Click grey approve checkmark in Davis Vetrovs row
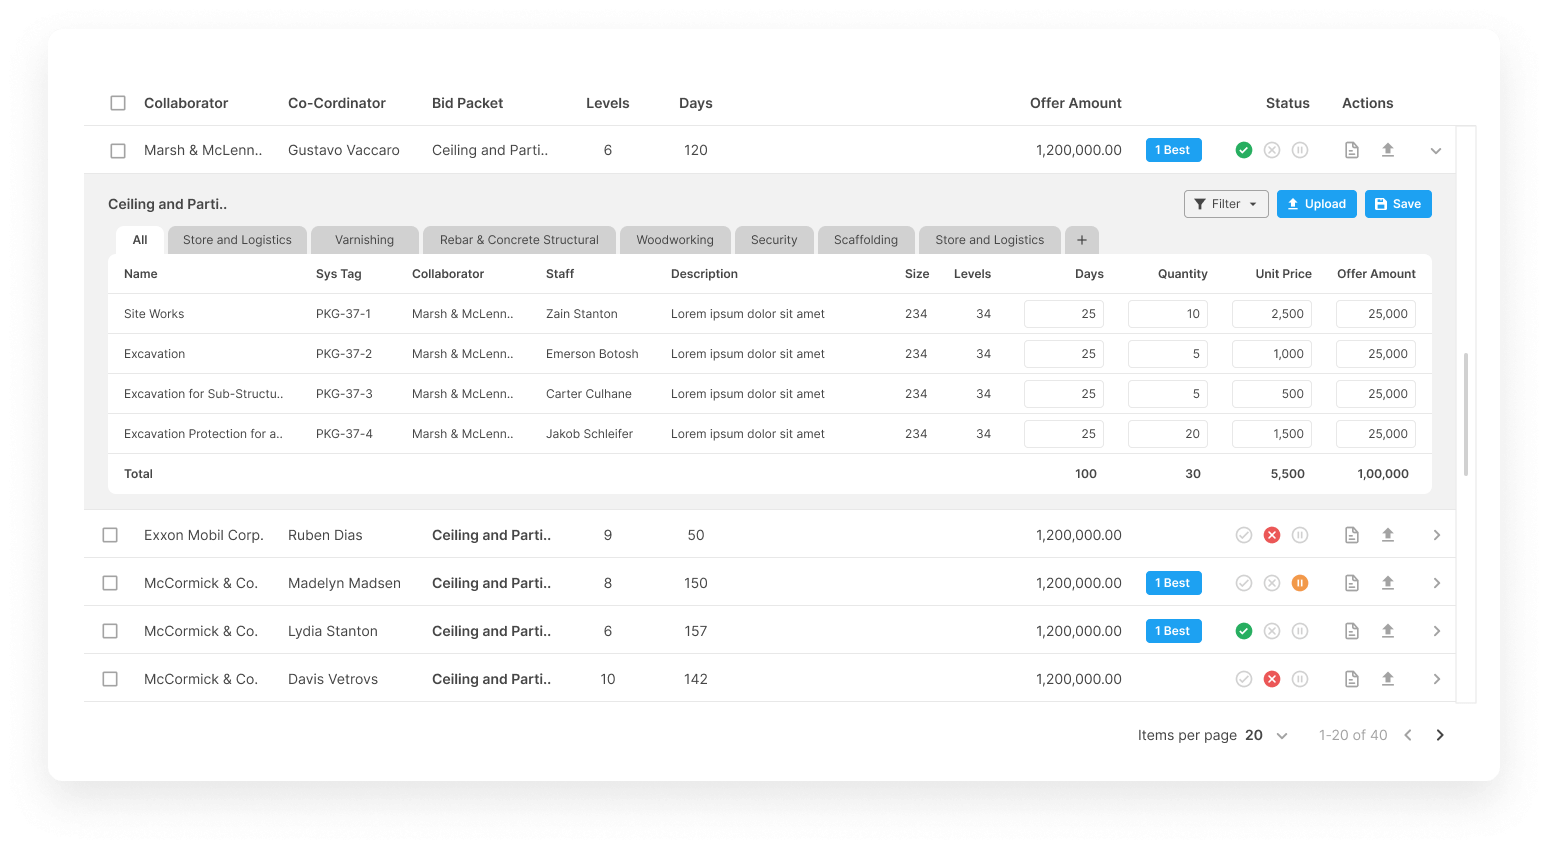1548x848 pixels. click(x=1243, y=679)
